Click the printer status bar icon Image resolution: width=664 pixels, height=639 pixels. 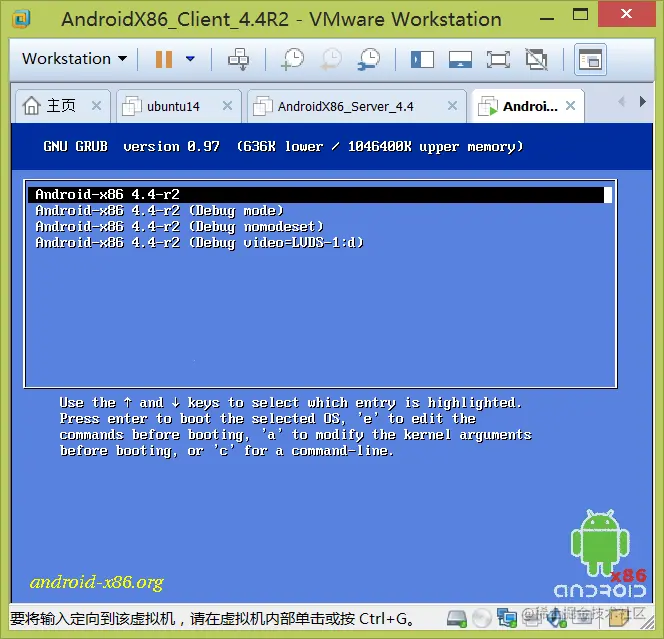pos(531,619)
